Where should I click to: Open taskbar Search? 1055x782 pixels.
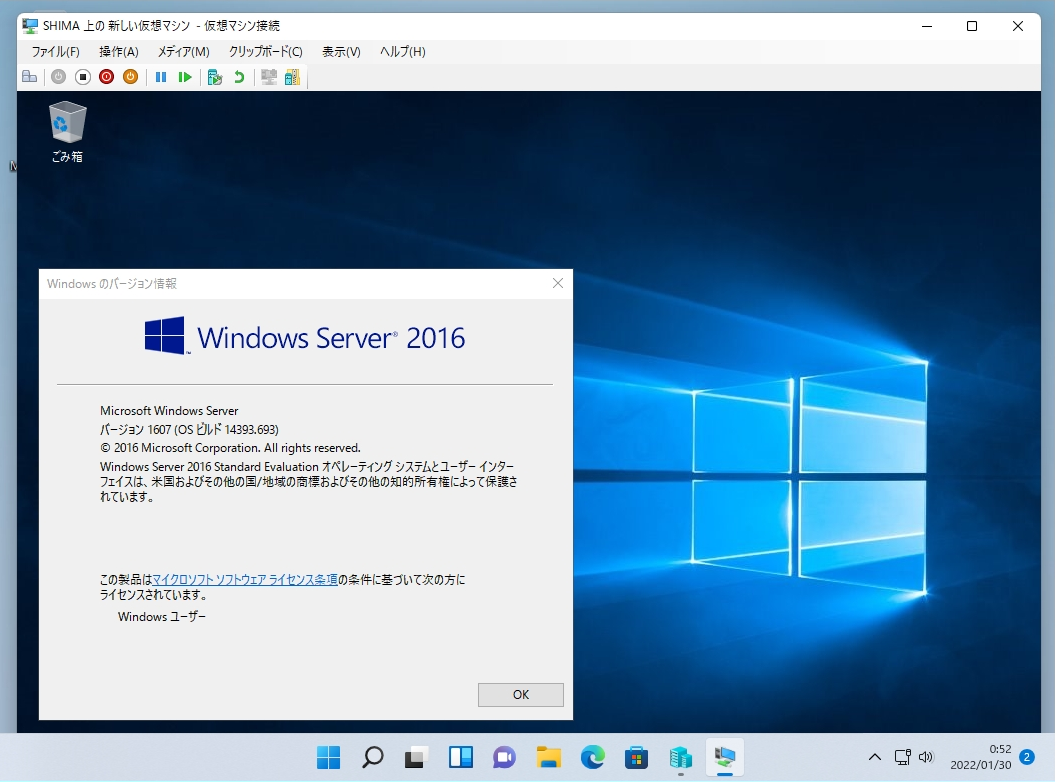point(372,758)
